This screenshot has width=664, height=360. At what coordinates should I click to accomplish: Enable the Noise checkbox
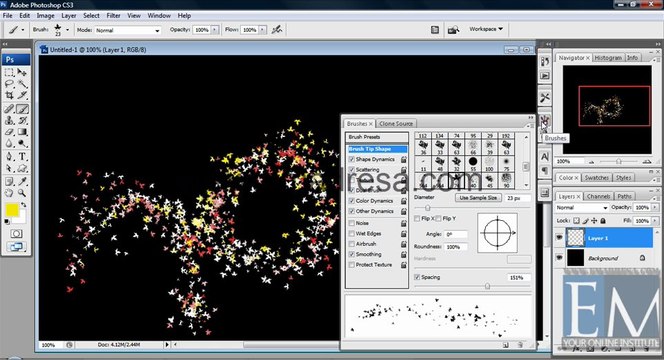click(x=351, y=223)
